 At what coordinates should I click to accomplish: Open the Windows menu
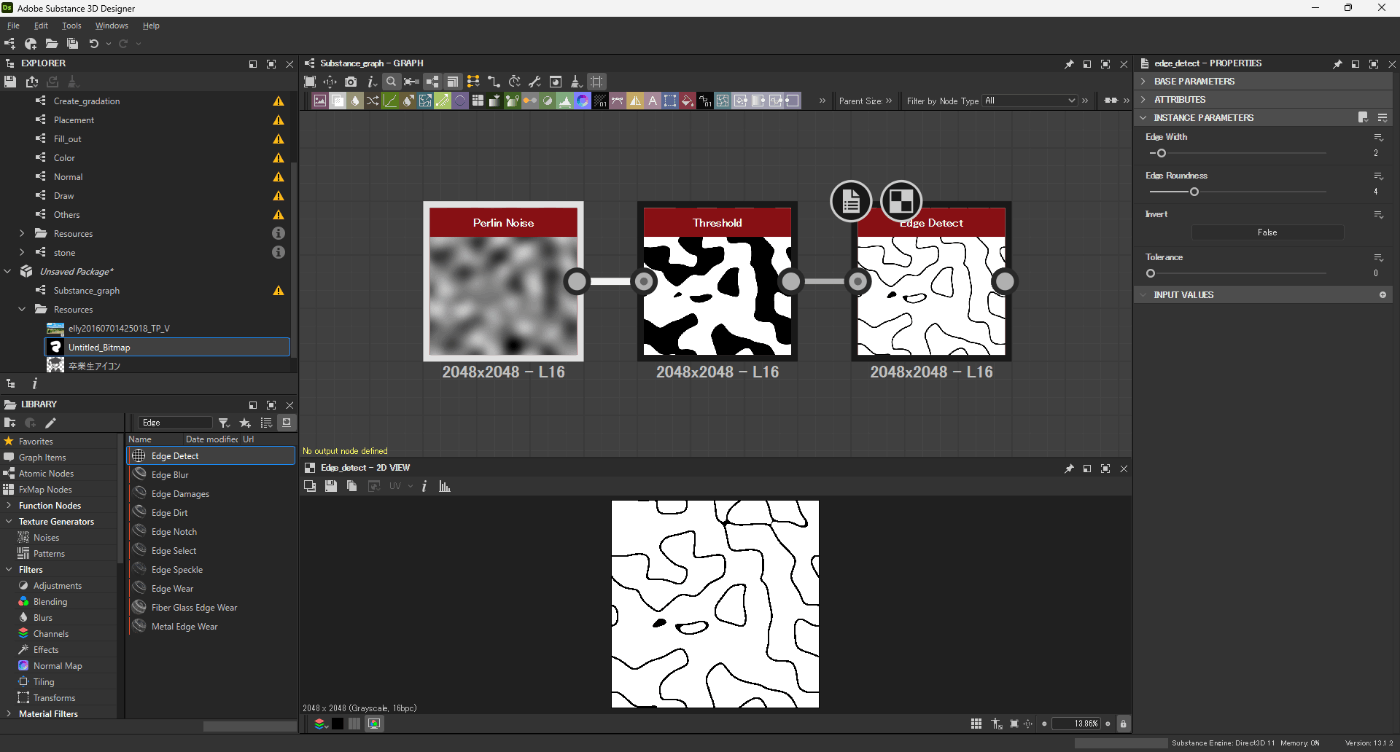click(112, 26)
